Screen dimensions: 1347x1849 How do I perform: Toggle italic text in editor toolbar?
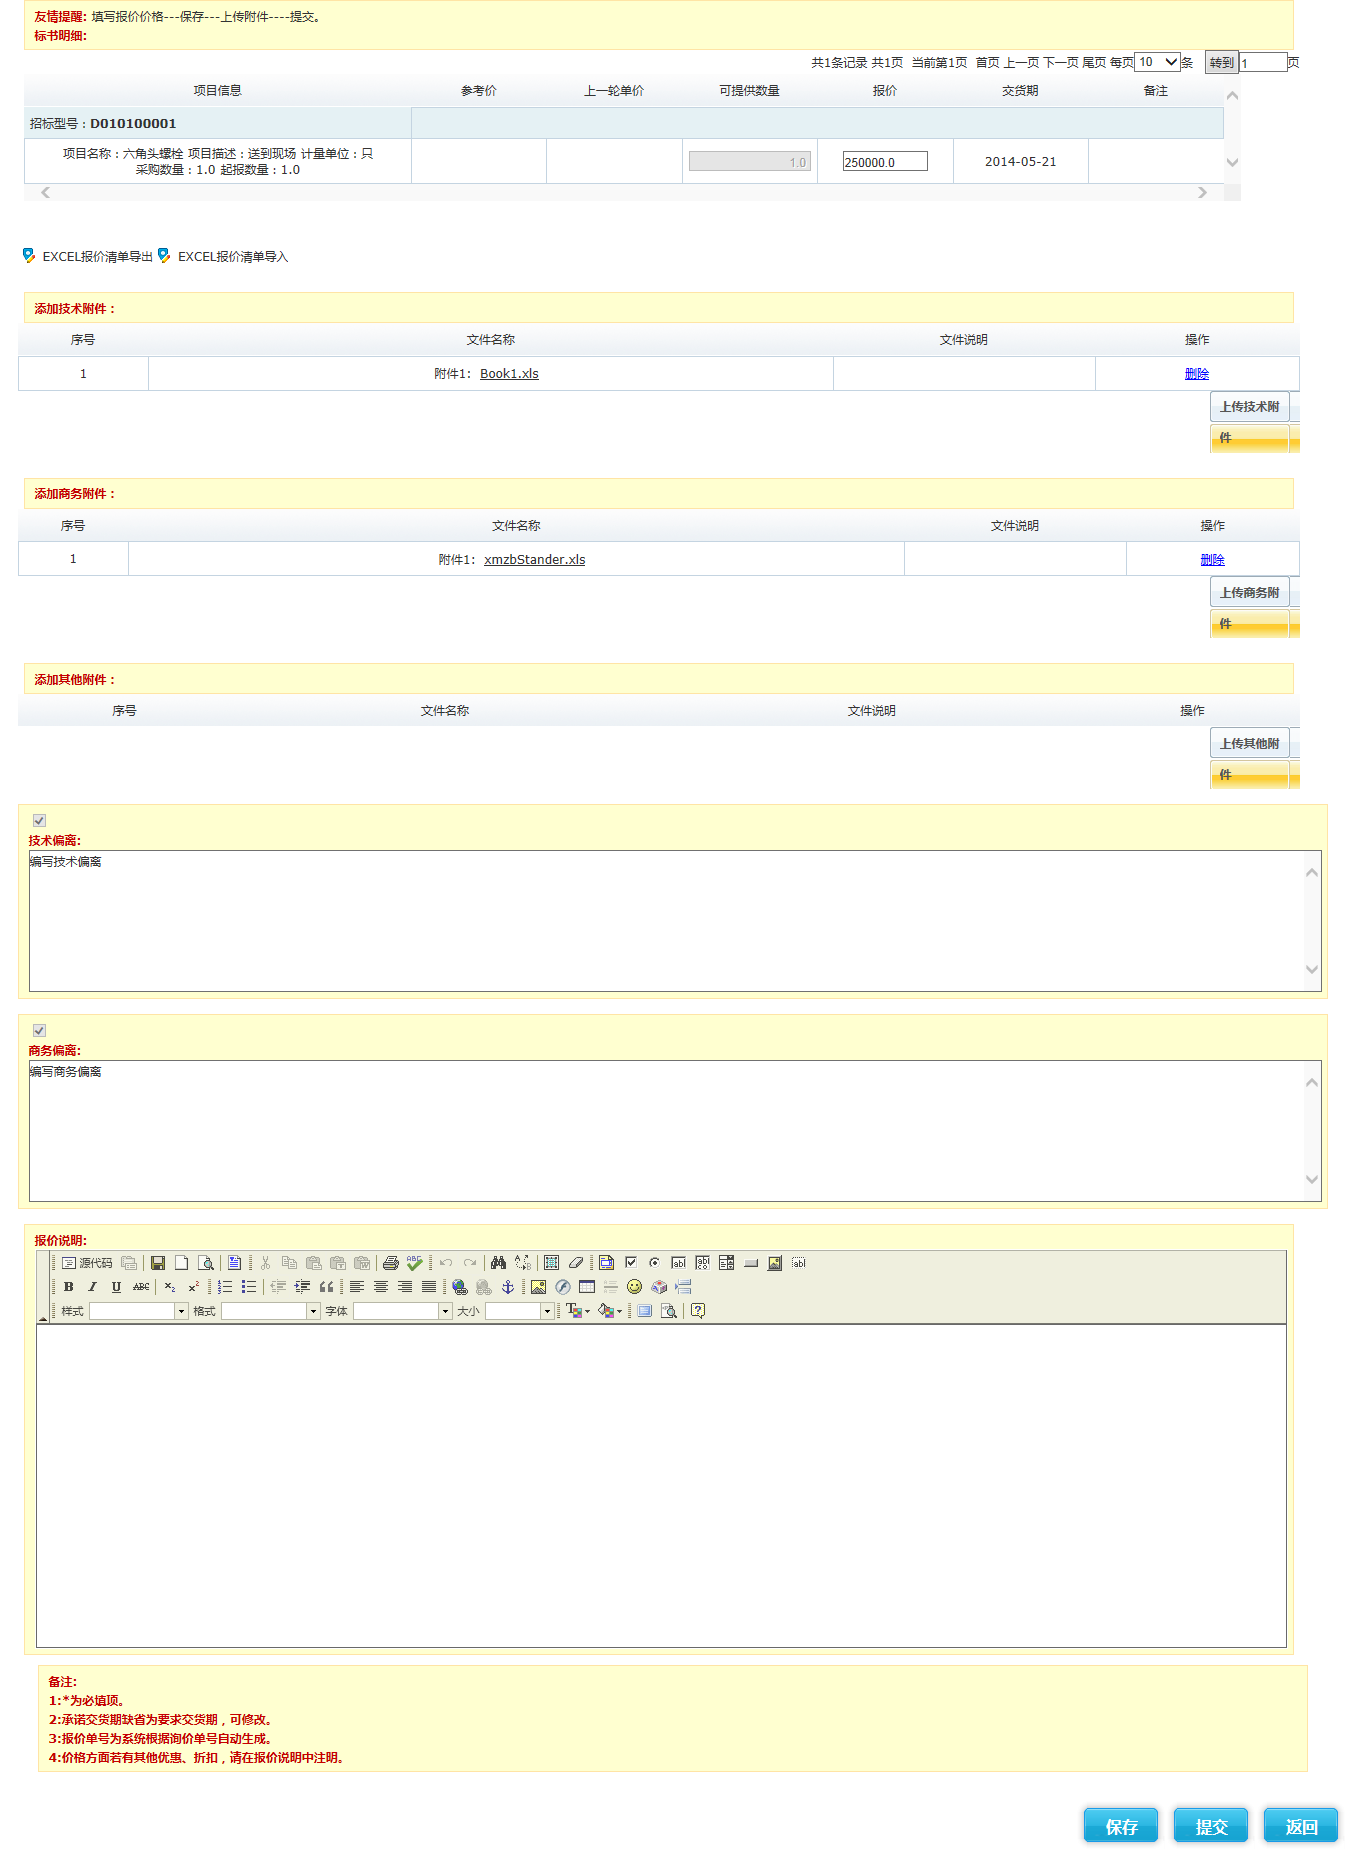[92, 1287]
